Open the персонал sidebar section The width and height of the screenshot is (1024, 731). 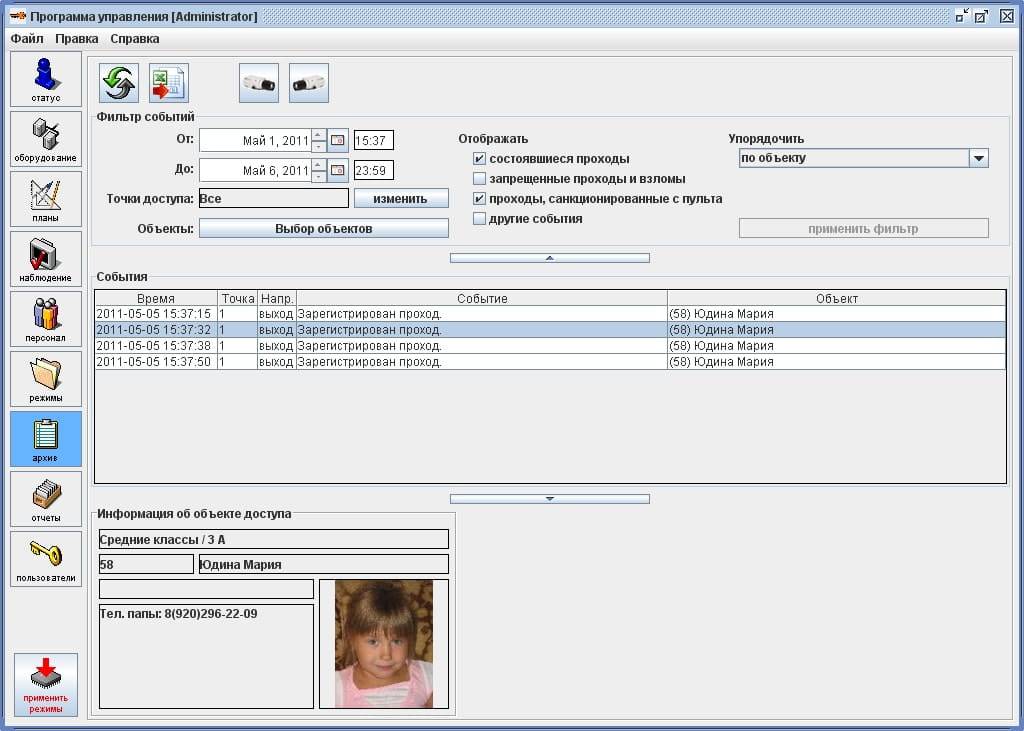(x=46, y=319)
